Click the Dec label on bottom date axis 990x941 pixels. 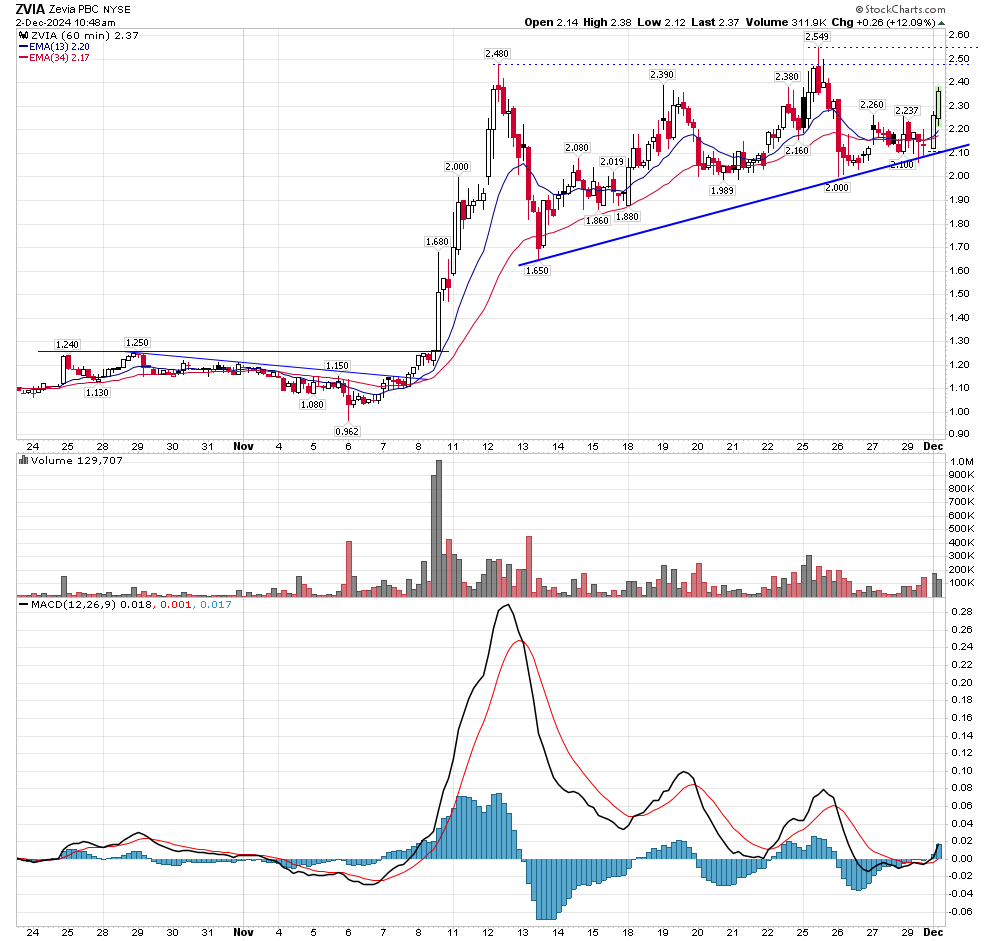tap(931, 447)
